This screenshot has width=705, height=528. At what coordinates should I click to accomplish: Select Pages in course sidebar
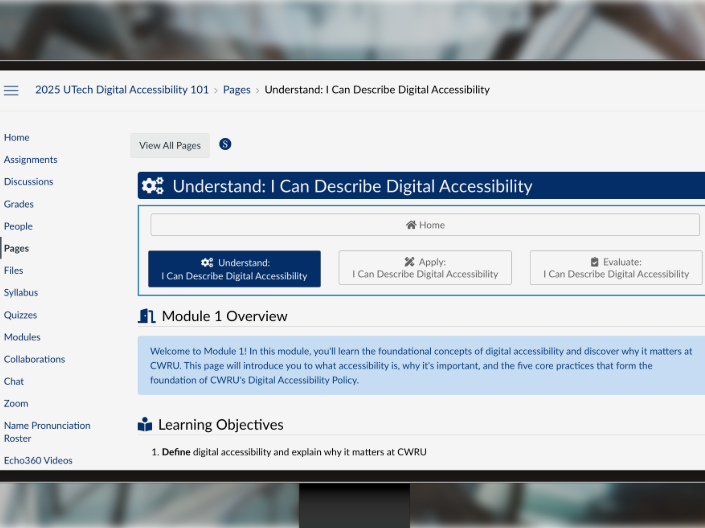pyautogui.click(x=16, y=248)
